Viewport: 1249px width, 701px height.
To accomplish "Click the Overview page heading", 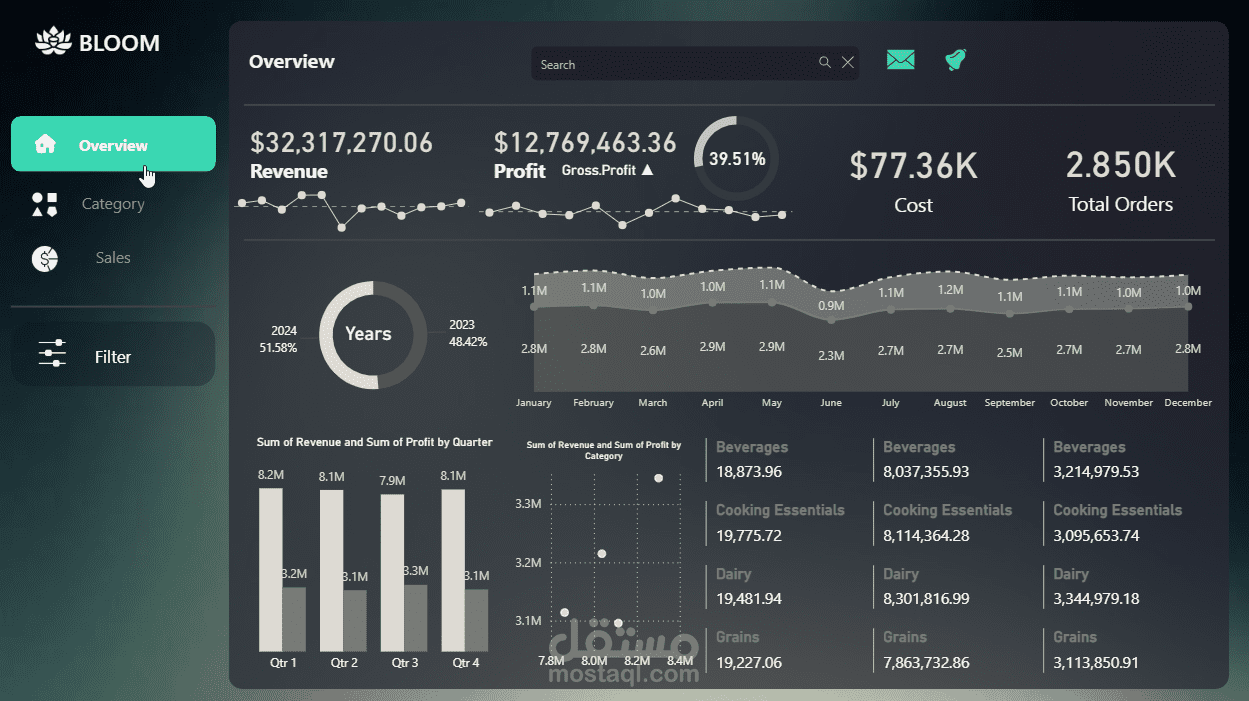I will point(292,61).
